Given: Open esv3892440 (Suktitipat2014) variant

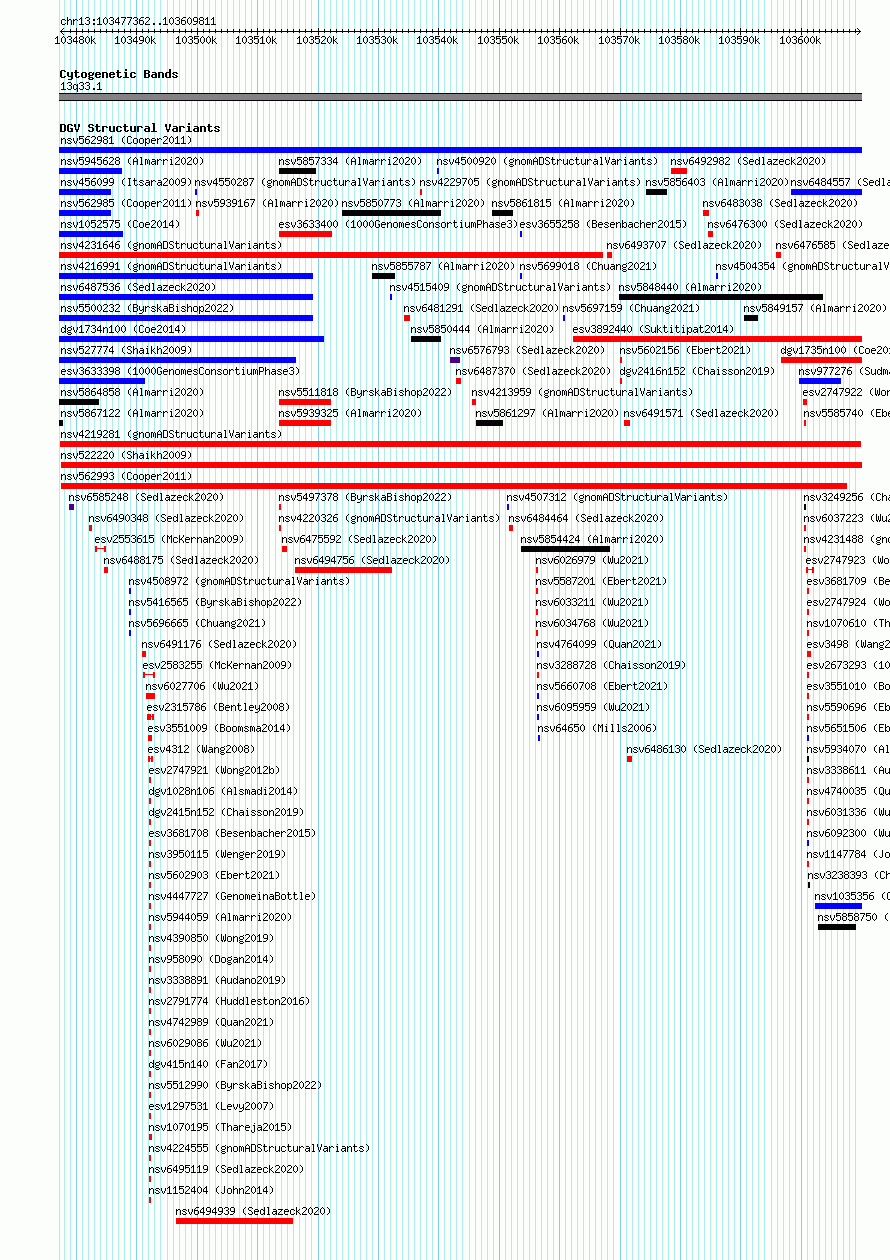Looking at the screenshot, I should click(x=654, y=329).
